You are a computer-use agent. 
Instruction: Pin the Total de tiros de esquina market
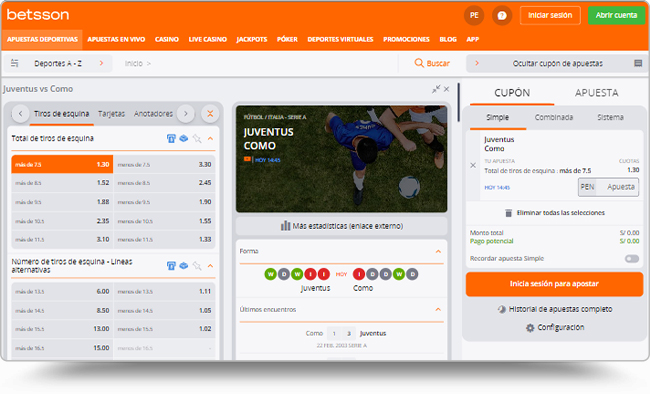[x=197, y=139]
